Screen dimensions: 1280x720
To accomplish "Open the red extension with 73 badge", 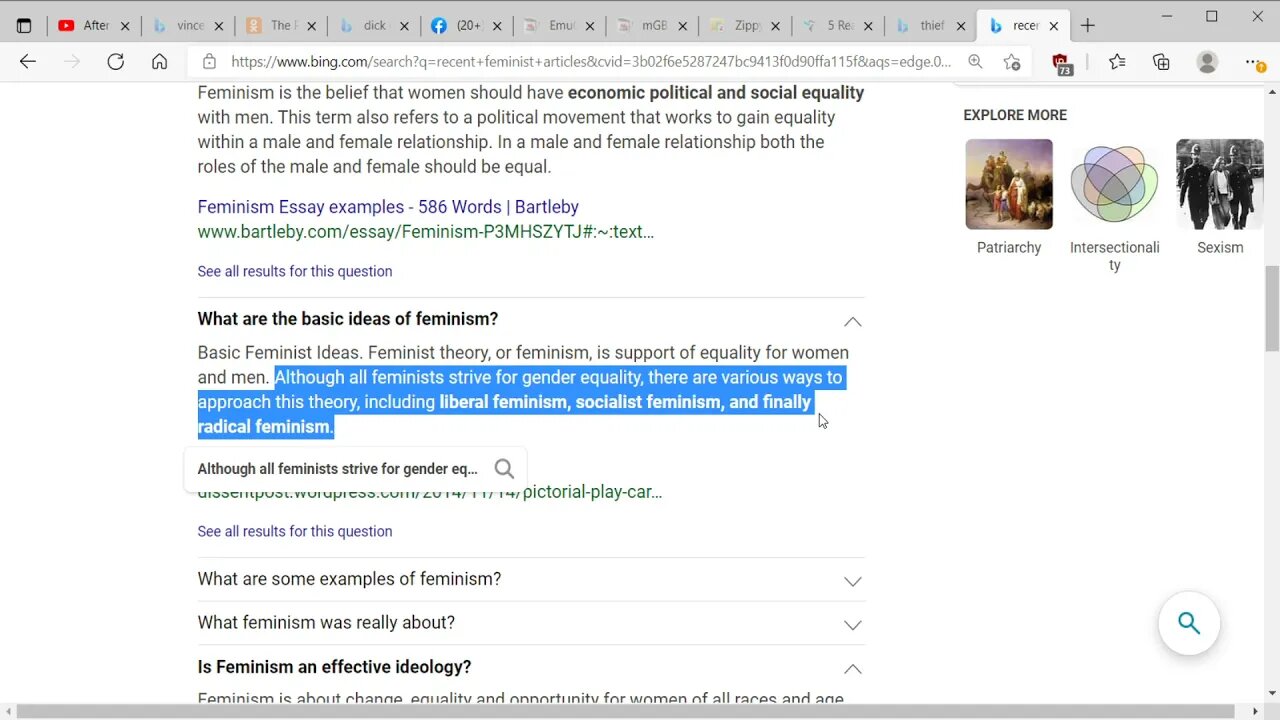I will [x=1061, y=64].
